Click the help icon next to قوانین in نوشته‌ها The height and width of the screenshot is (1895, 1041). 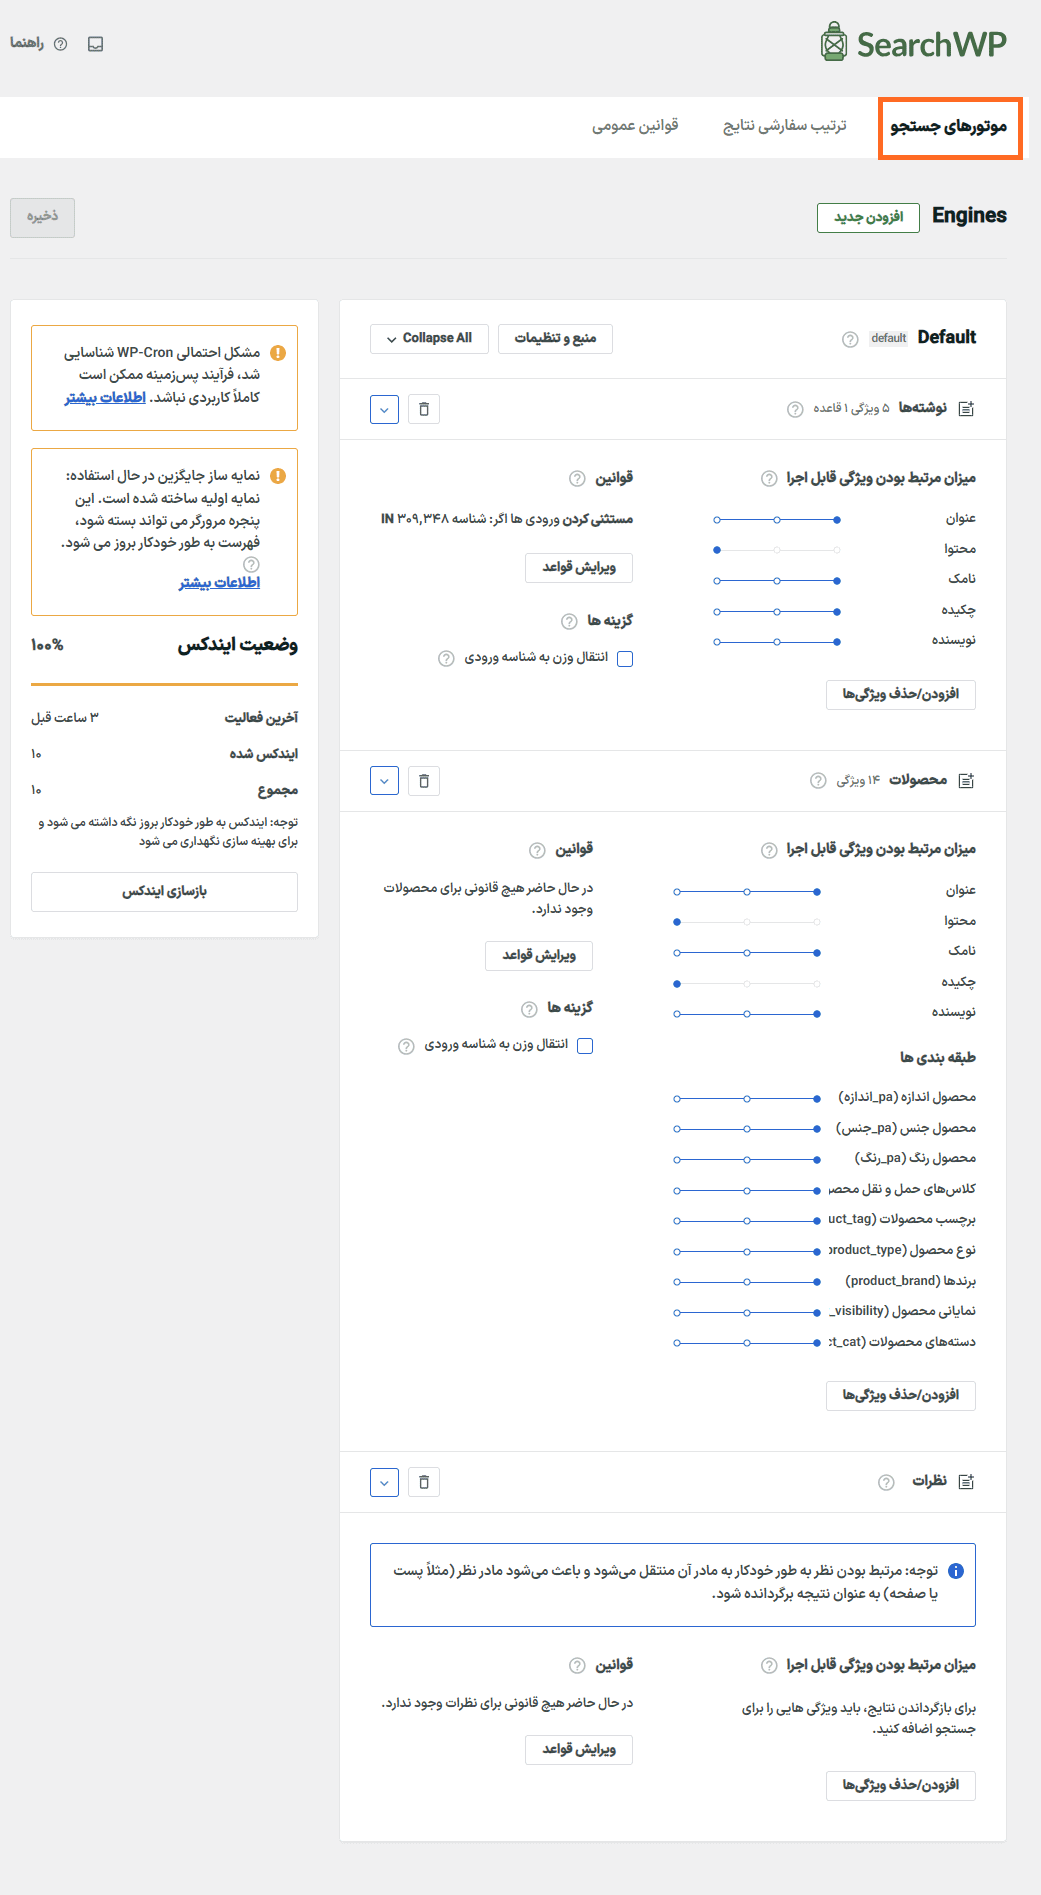coord(577,479)
